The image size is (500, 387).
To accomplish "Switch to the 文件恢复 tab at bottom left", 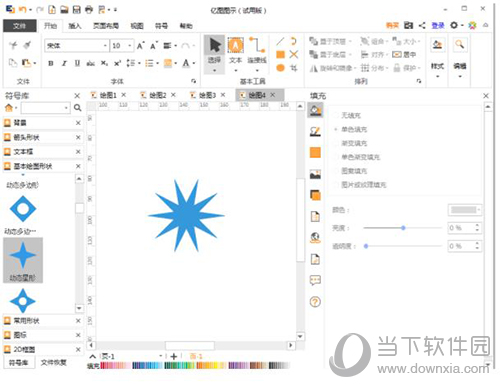I will pyautogui.click(x=53, y=362).
